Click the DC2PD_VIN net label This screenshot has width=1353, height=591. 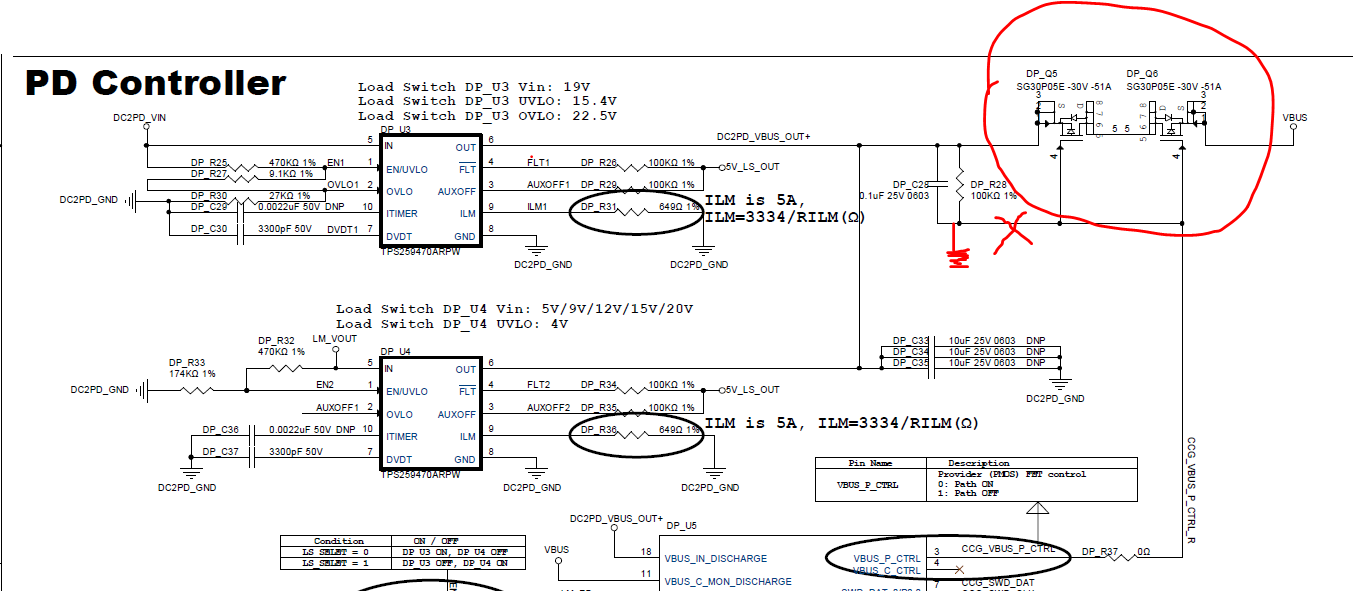tap(139, 118)
